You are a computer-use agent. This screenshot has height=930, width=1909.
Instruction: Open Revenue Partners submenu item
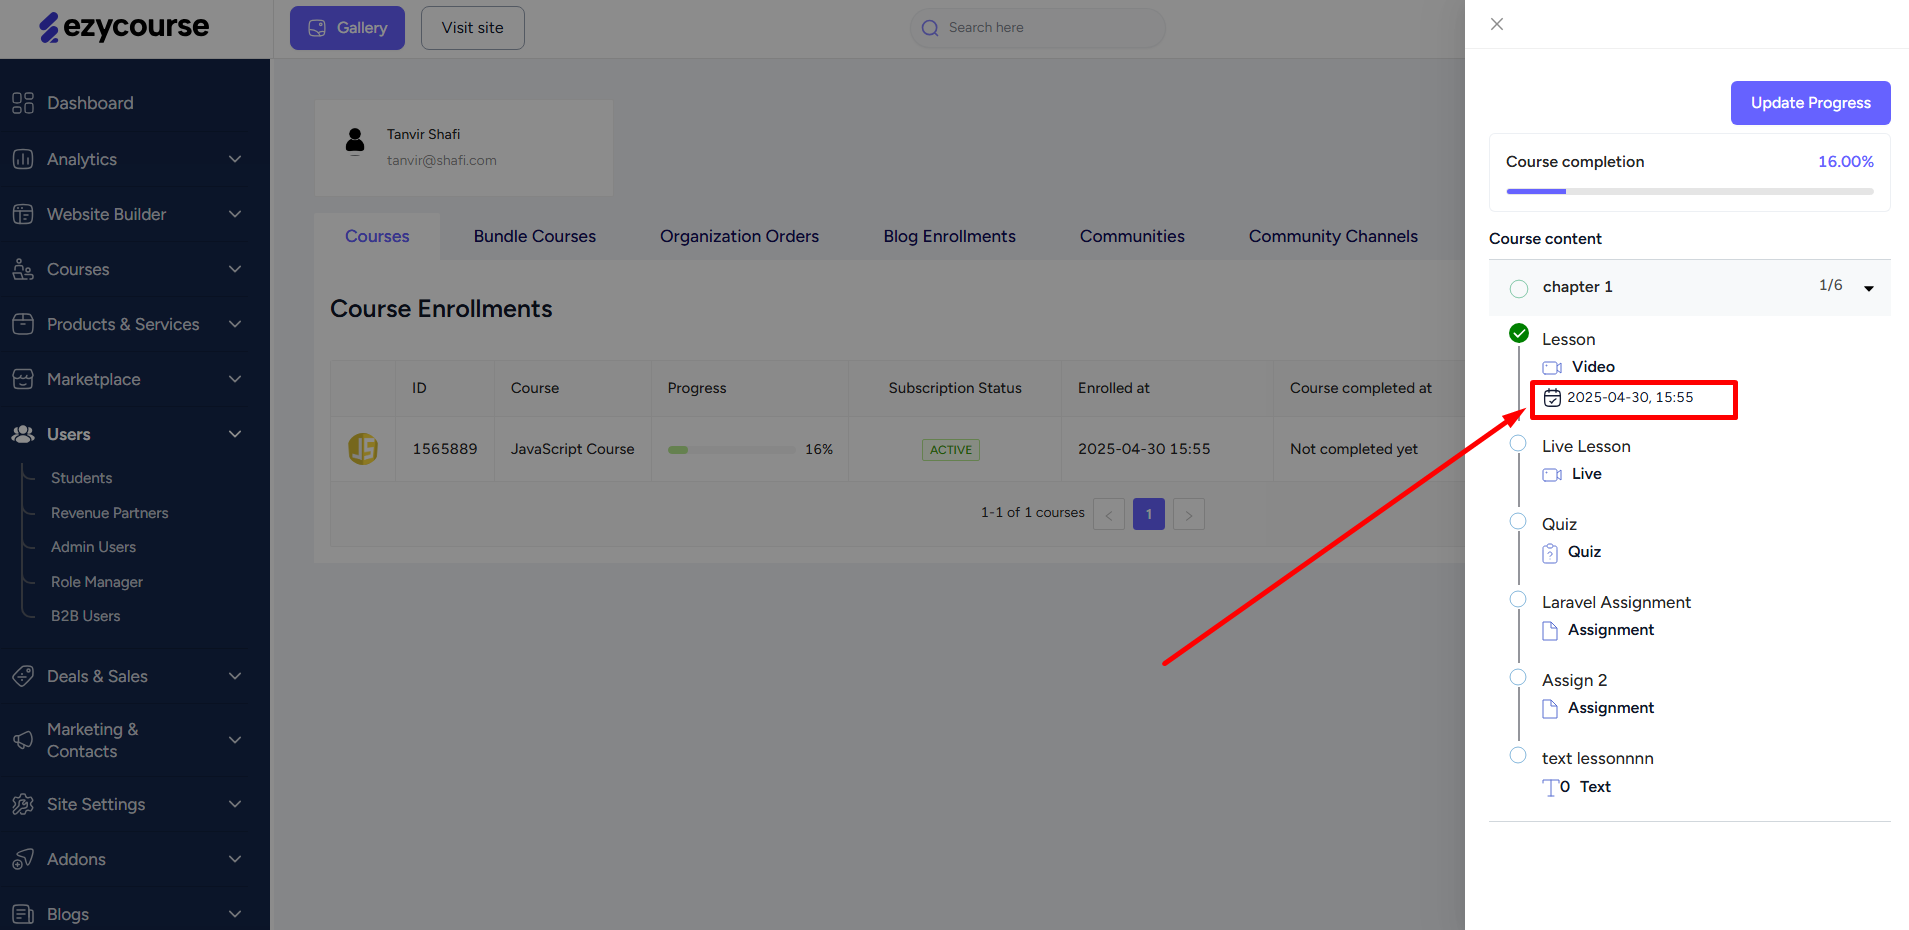110,513
